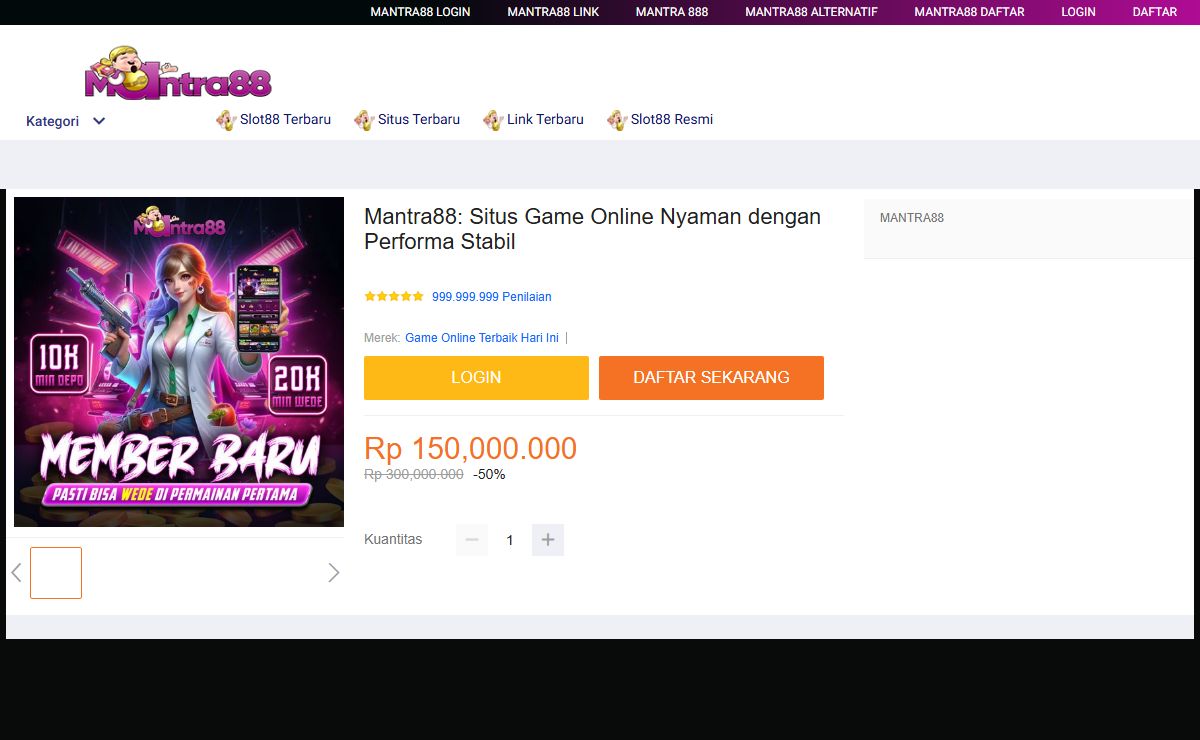
Task: Open the MANTRA88 LOGIN top link
Action: (420, 12)
